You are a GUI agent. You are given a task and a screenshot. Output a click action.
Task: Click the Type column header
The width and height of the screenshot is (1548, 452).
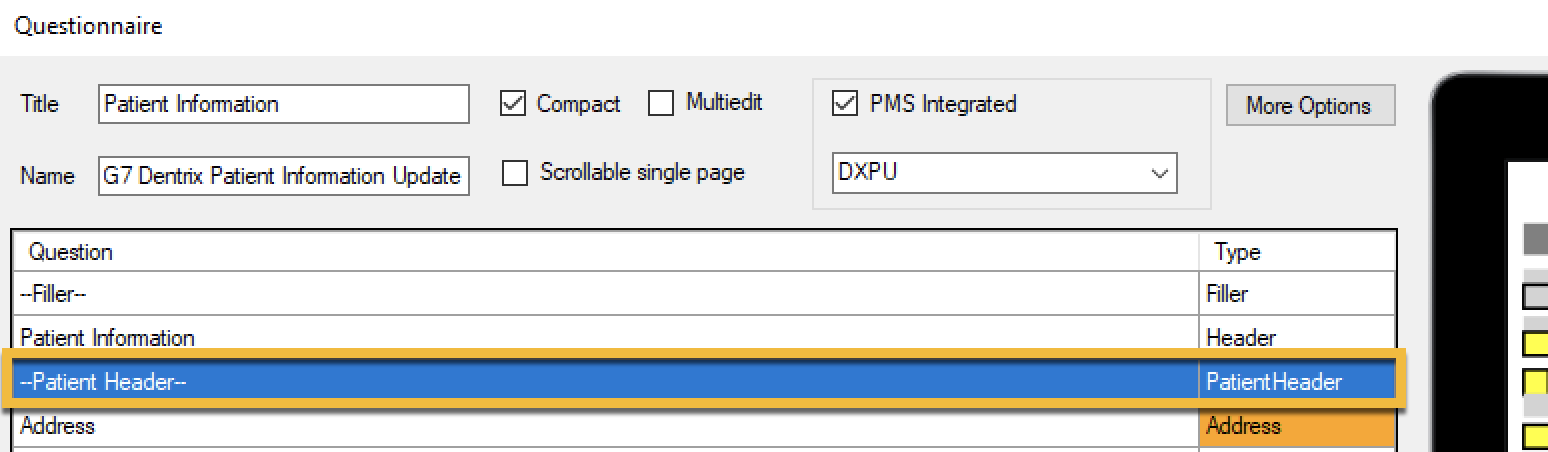(1297, 251)
